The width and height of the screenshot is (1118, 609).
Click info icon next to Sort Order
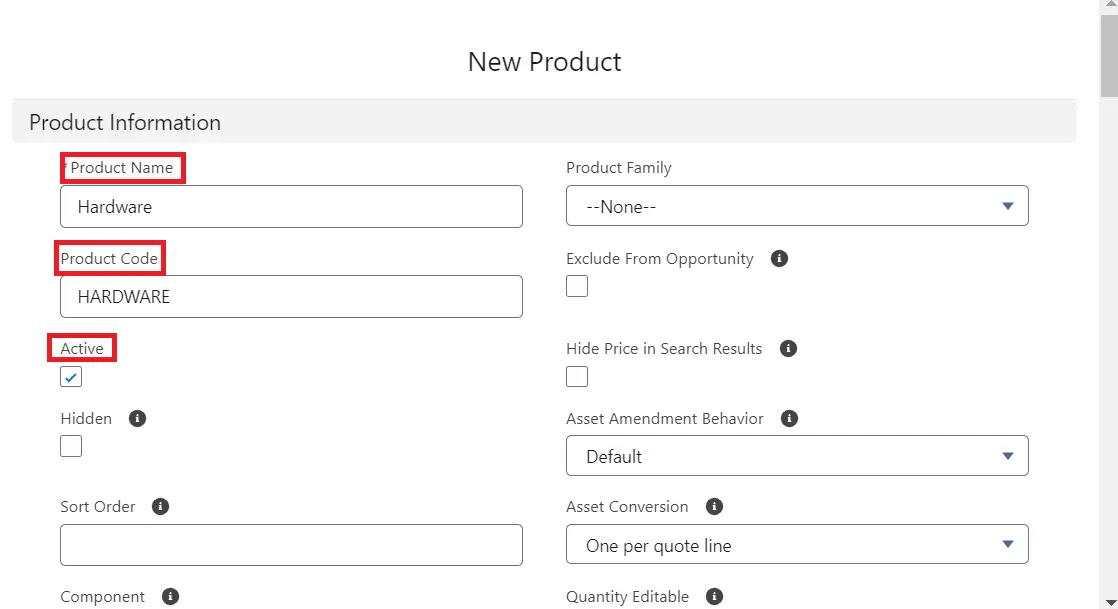160,506
